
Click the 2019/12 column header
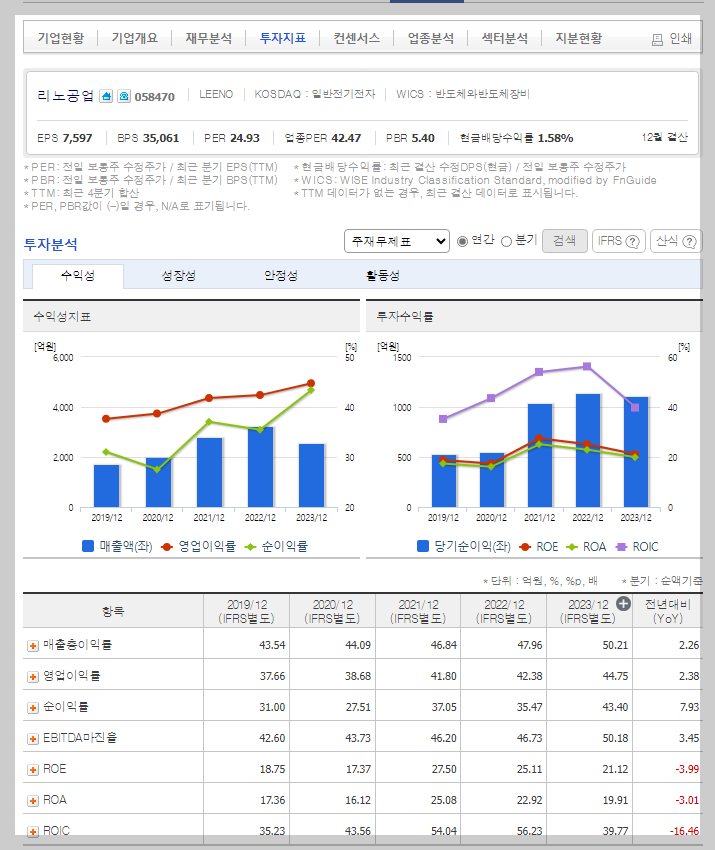(x=247, y=611)
